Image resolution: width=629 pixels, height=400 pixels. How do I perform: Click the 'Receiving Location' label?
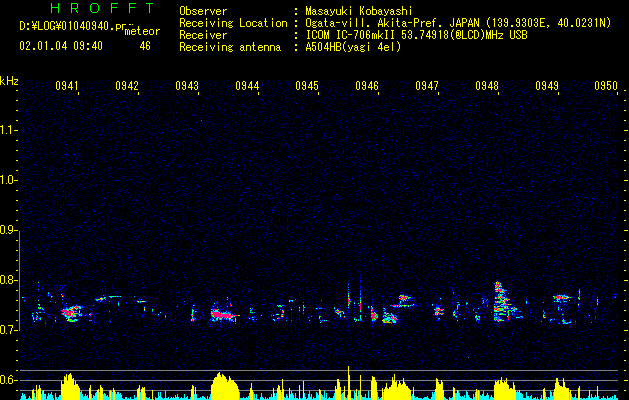point(233,23)
